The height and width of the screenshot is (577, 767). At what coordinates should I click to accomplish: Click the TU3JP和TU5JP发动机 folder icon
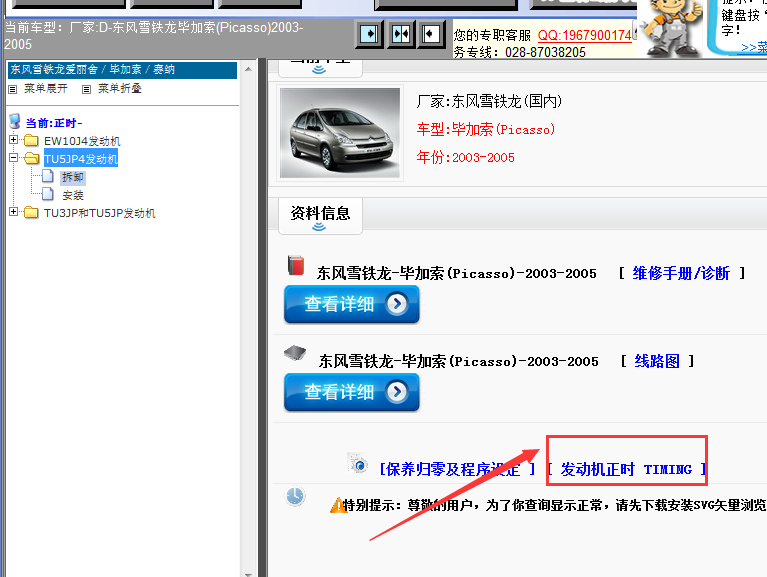[31, 213]
